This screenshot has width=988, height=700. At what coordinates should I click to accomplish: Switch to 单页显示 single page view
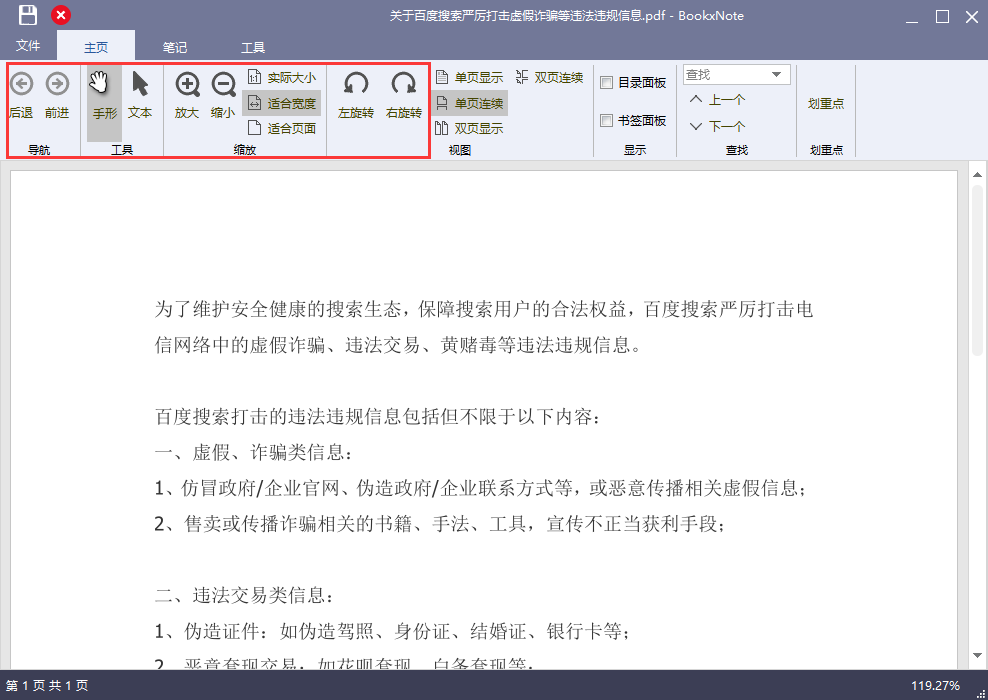pos(469,77)
